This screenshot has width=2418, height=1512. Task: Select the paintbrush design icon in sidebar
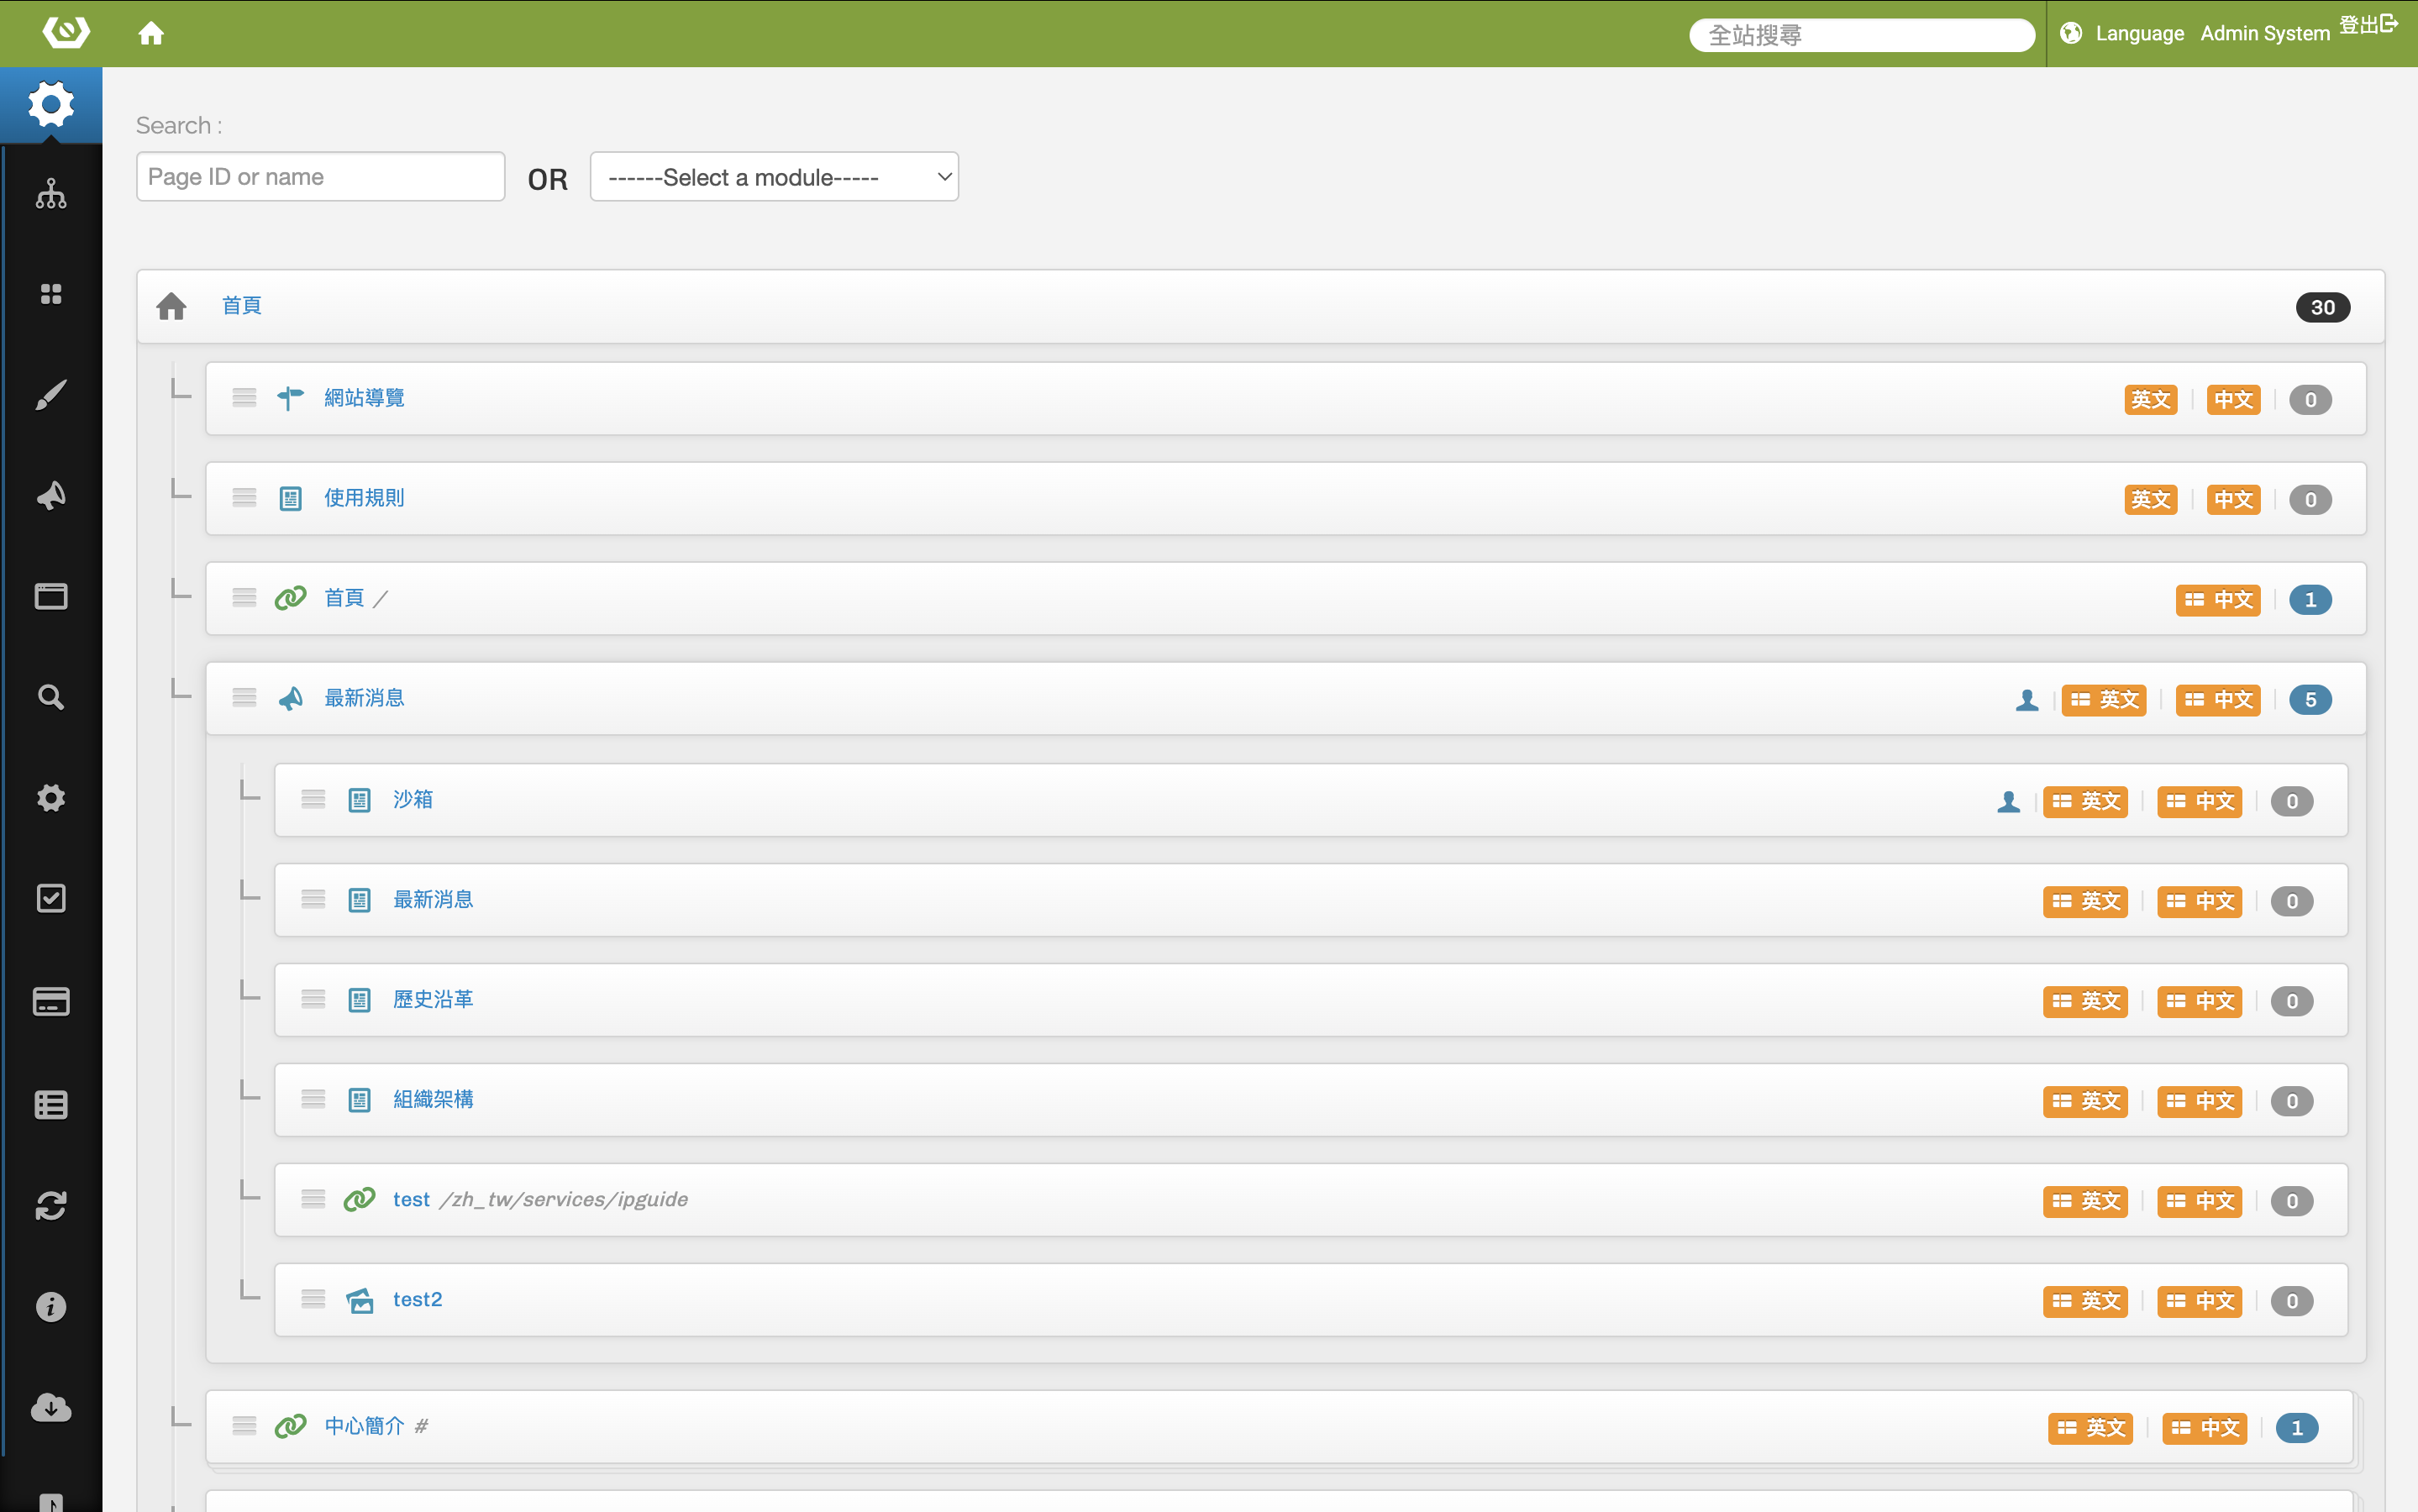click(x=51, y=395)
